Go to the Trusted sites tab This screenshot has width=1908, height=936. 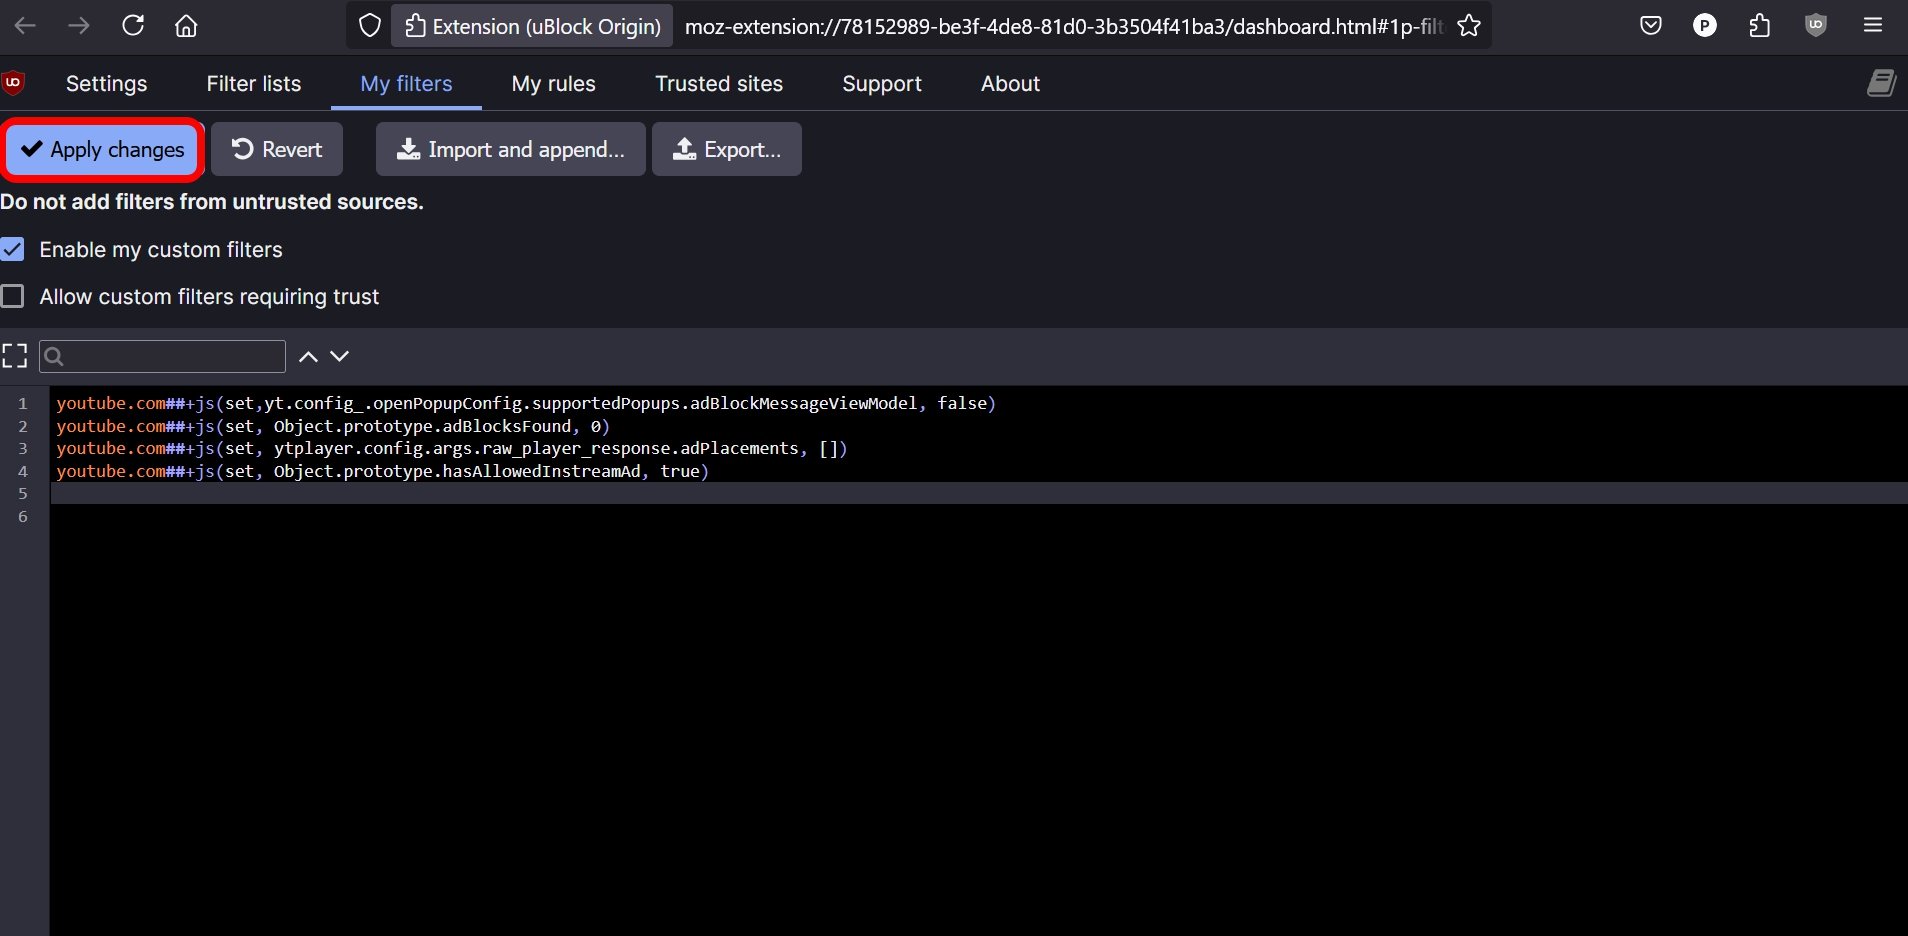point(719,84)
